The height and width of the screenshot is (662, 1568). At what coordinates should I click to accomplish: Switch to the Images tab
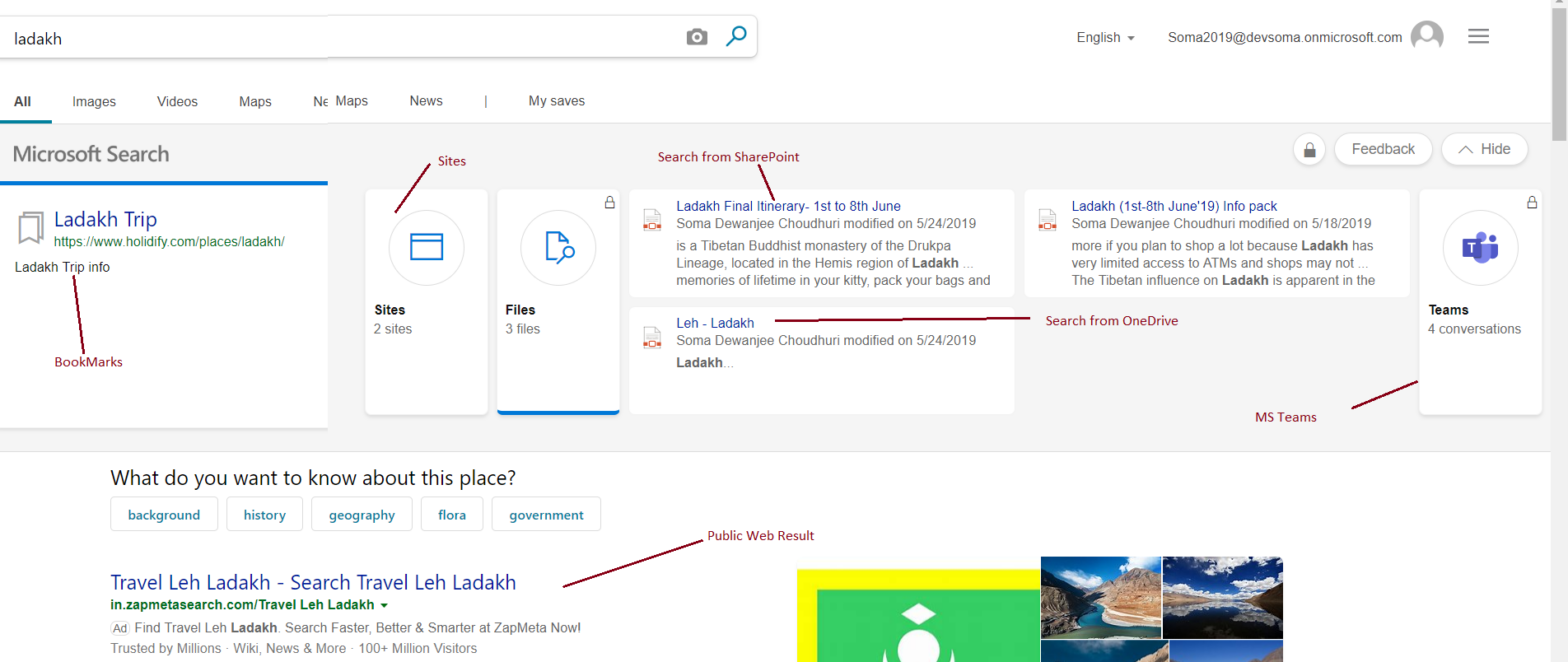(94, 101)
